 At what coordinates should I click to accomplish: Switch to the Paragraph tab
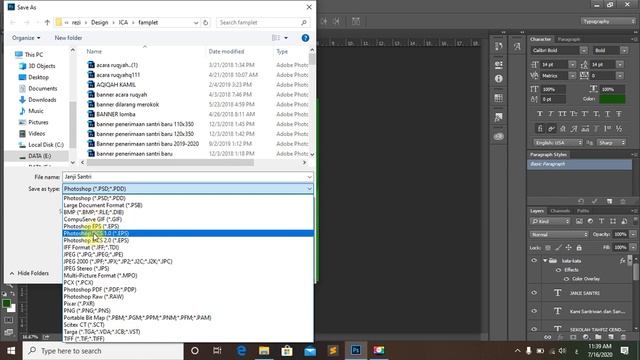click(x=569, y=40)
